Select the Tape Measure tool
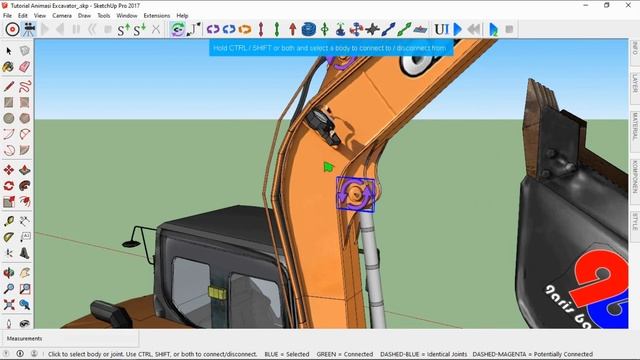Viewport: 640px width, 360px height. 9,221
